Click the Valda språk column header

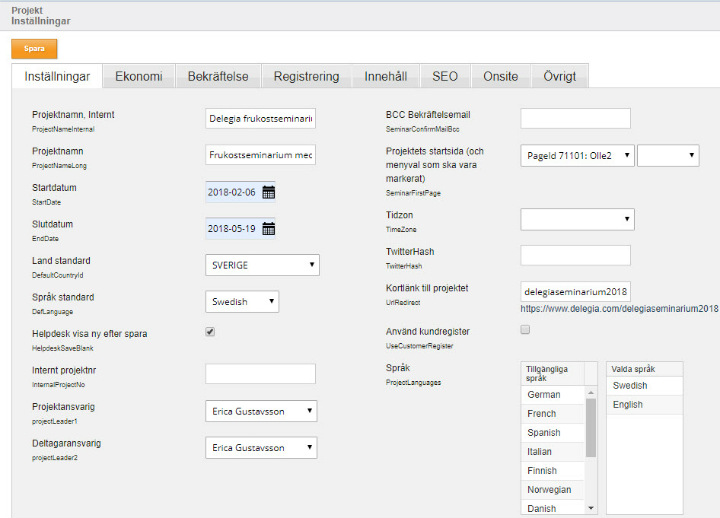pos(645,369)
